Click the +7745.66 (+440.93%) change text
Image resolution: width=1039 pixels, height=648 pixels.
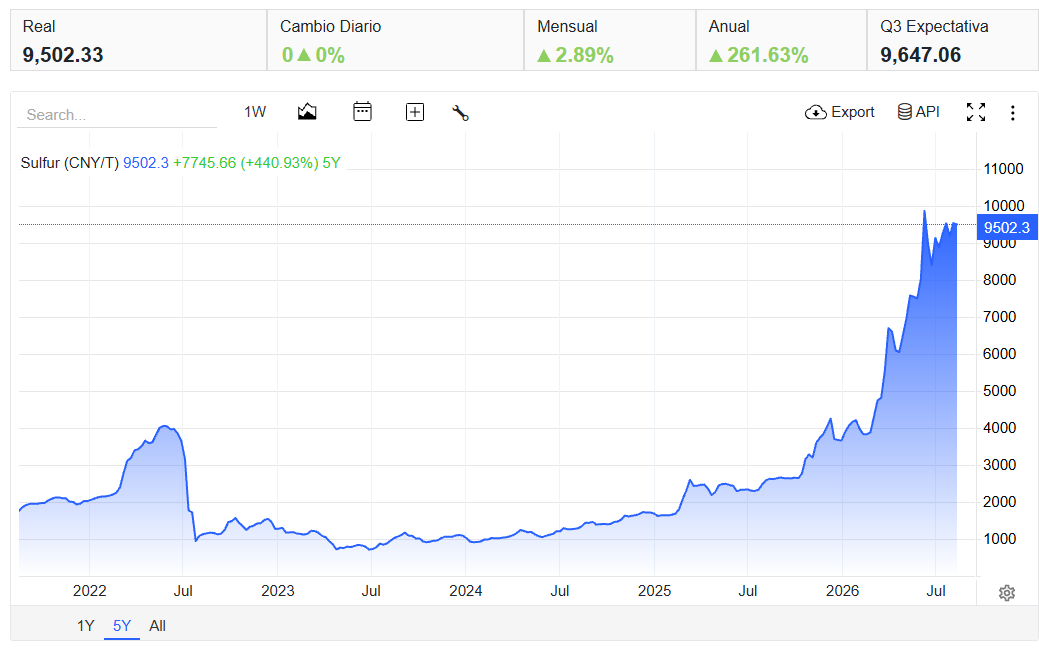tap(246, 163)
